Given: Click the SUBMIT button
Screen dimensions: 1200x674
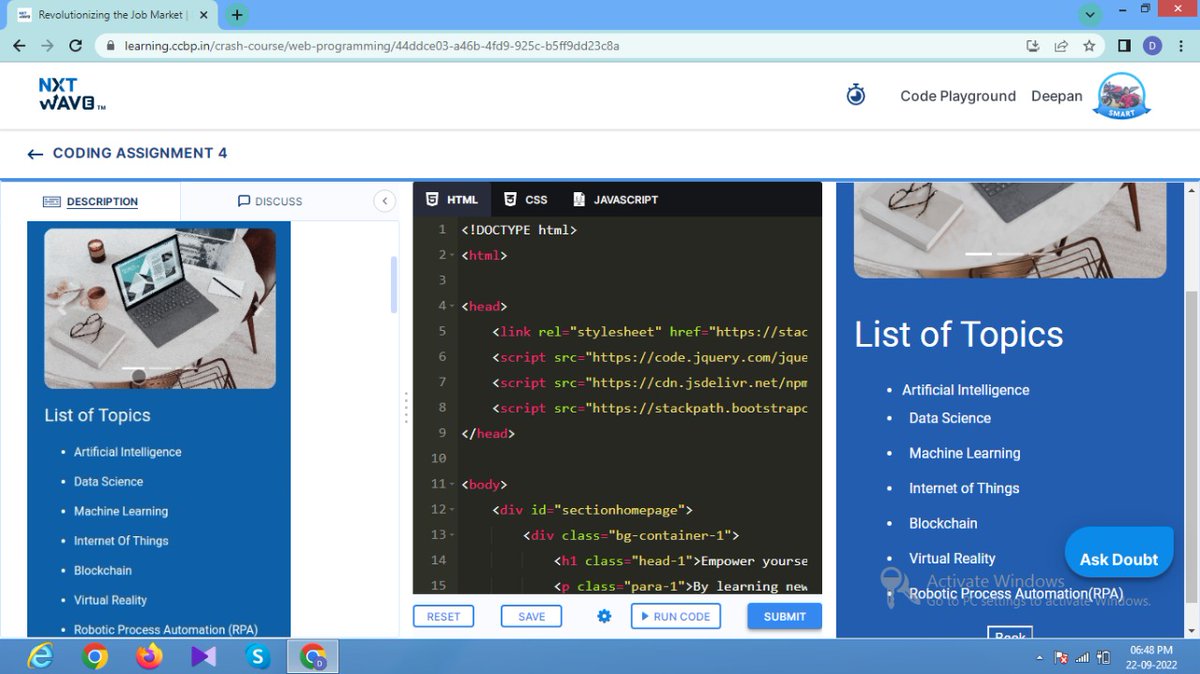Looking at the screenshot, I should click(x=784, y=616).
